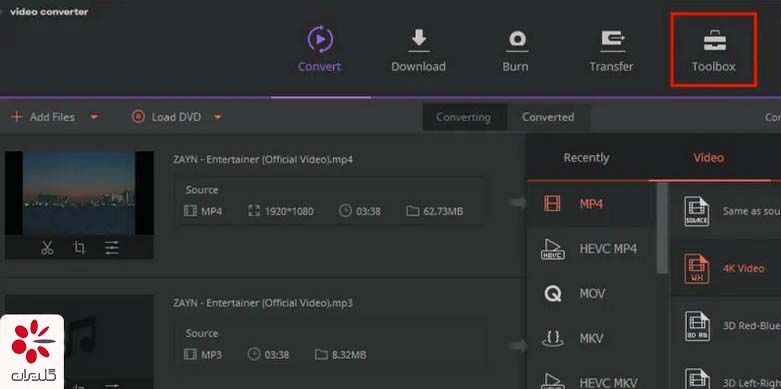Click the file name ZAYN - Entertainer (Official Video).mp3
The image size is (781, 389).
coord(263,303)
